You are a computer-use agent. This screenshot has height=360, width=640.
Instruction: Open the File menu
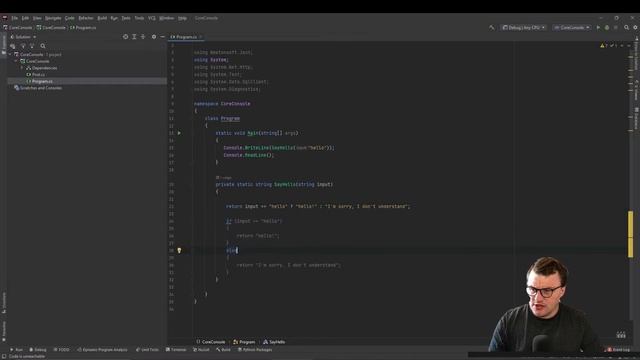[15, 18]
